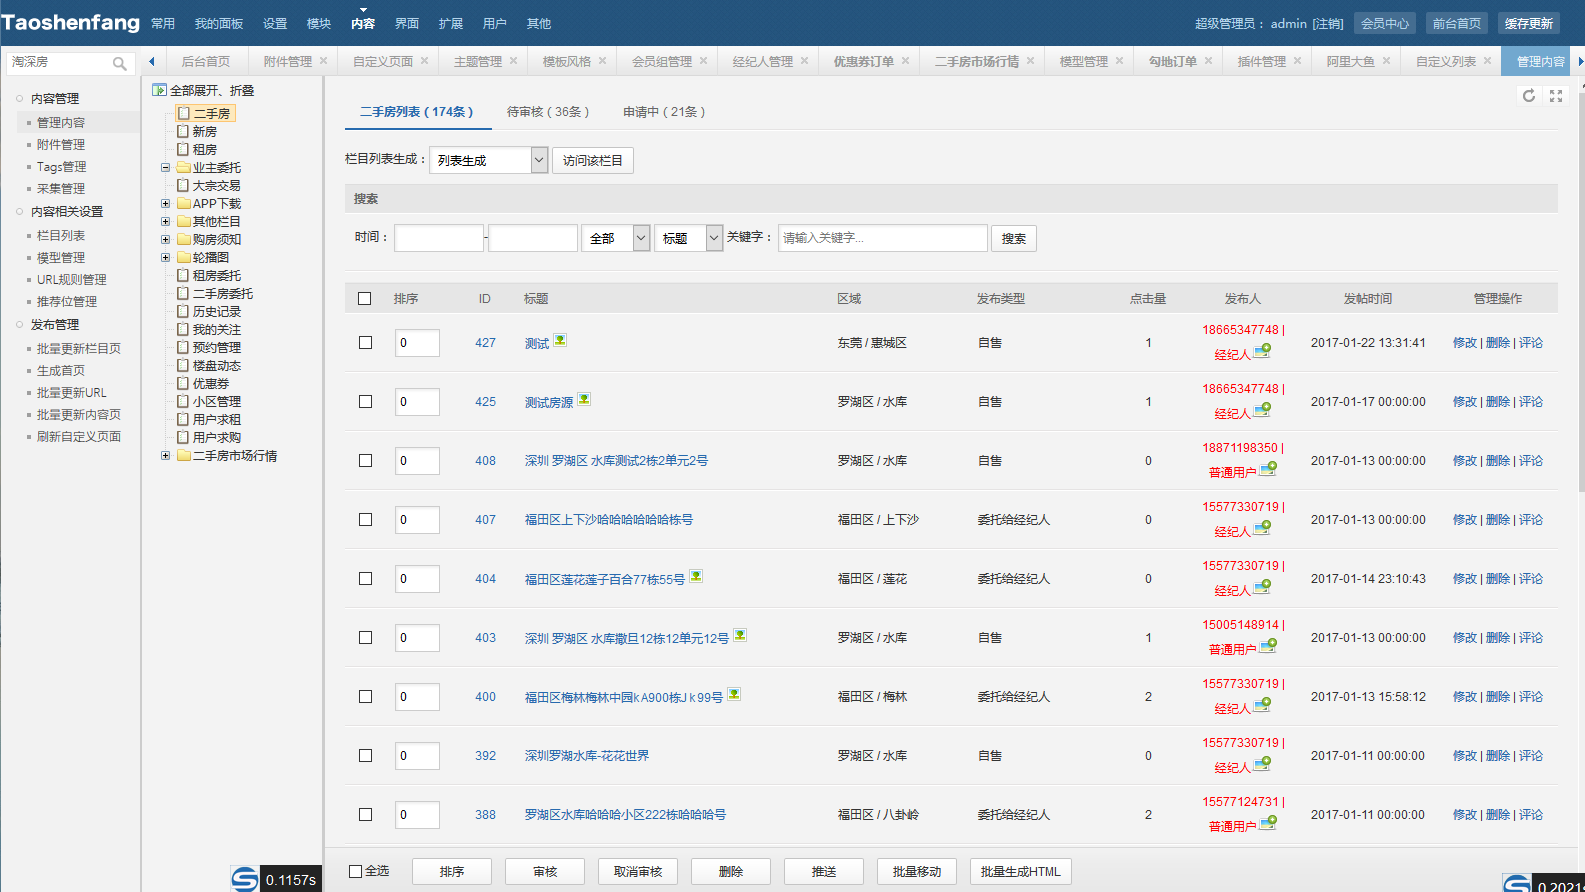Click the left arrow to scroll tabs
This screenshot has height=892, width=1585.
point(152,61)
